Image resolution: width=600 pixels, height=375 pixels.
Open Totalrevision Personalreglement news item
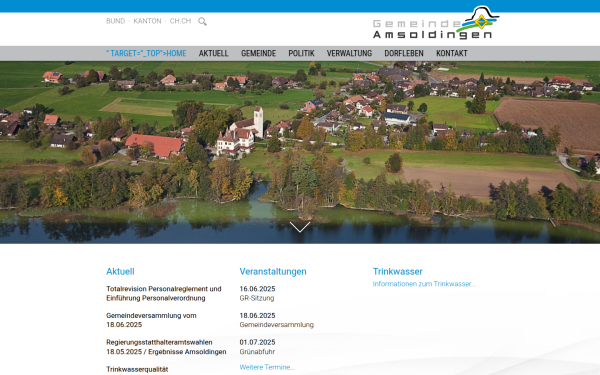click(164, 293)
